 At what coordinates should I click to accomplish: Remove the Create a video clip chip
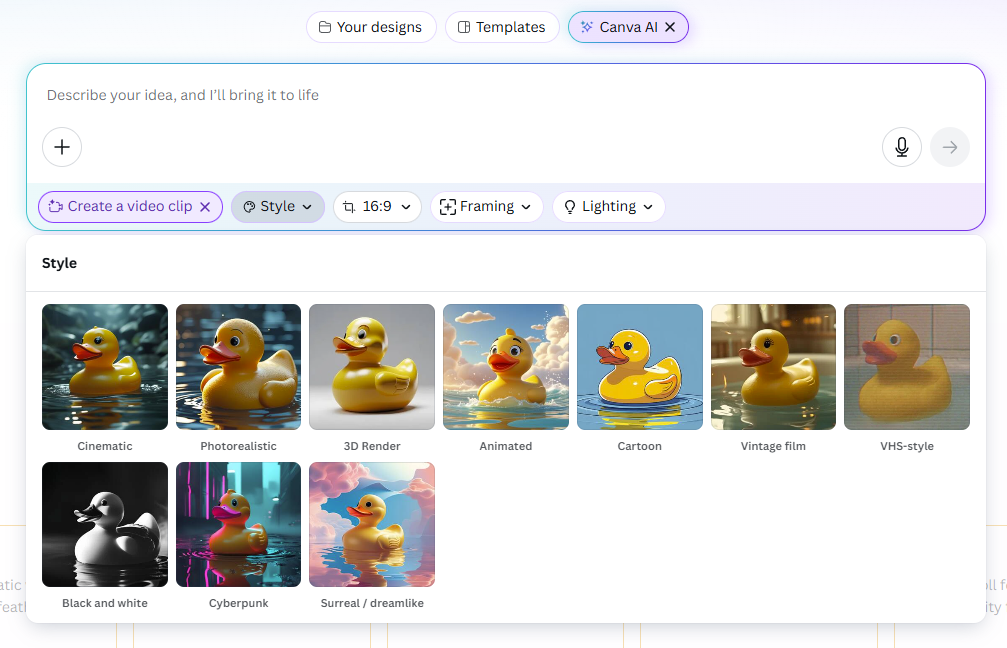(x=205, y=207)
